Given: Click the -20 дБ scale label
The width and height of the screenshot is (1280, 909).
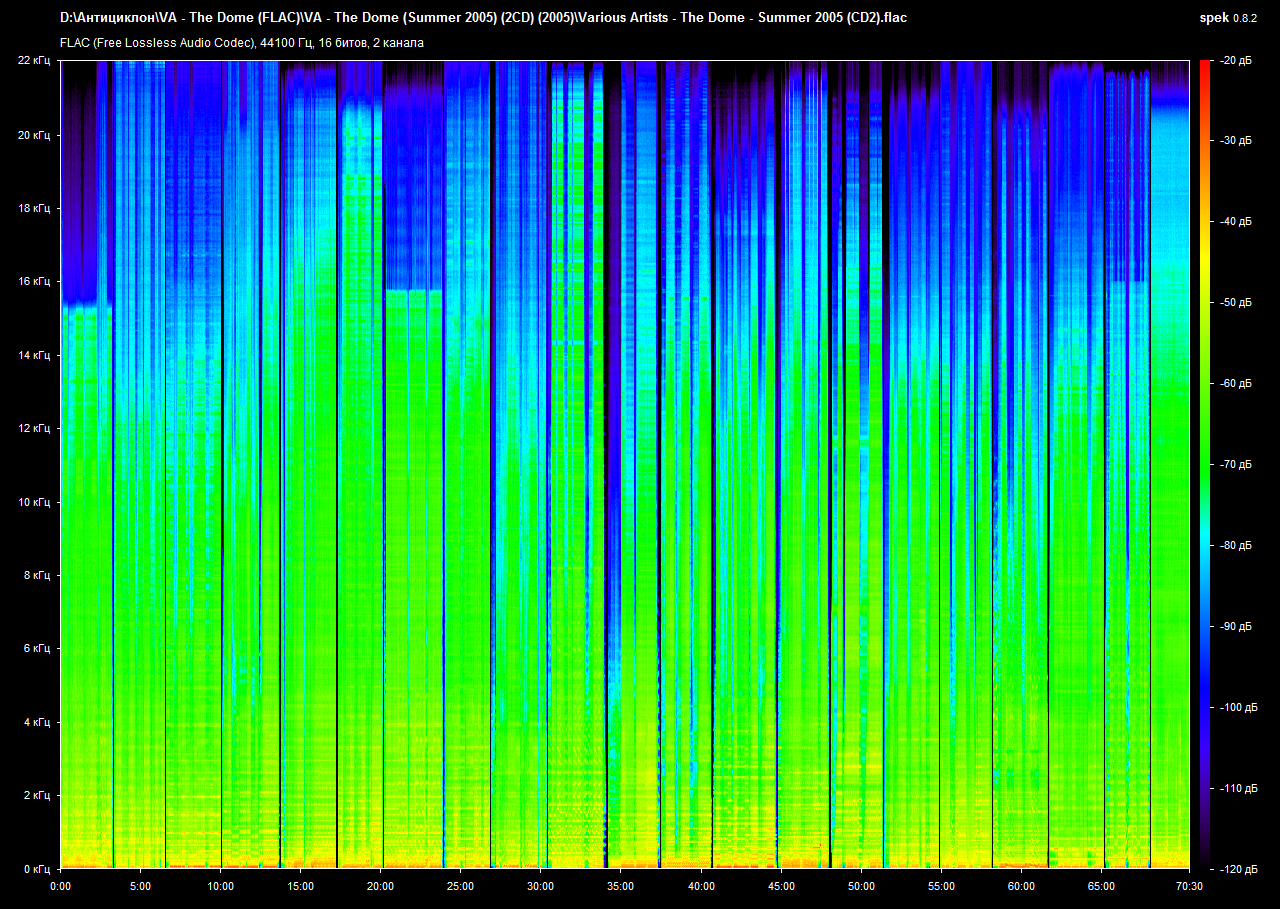Looking at the screenshot, I should coord(1235,61).
